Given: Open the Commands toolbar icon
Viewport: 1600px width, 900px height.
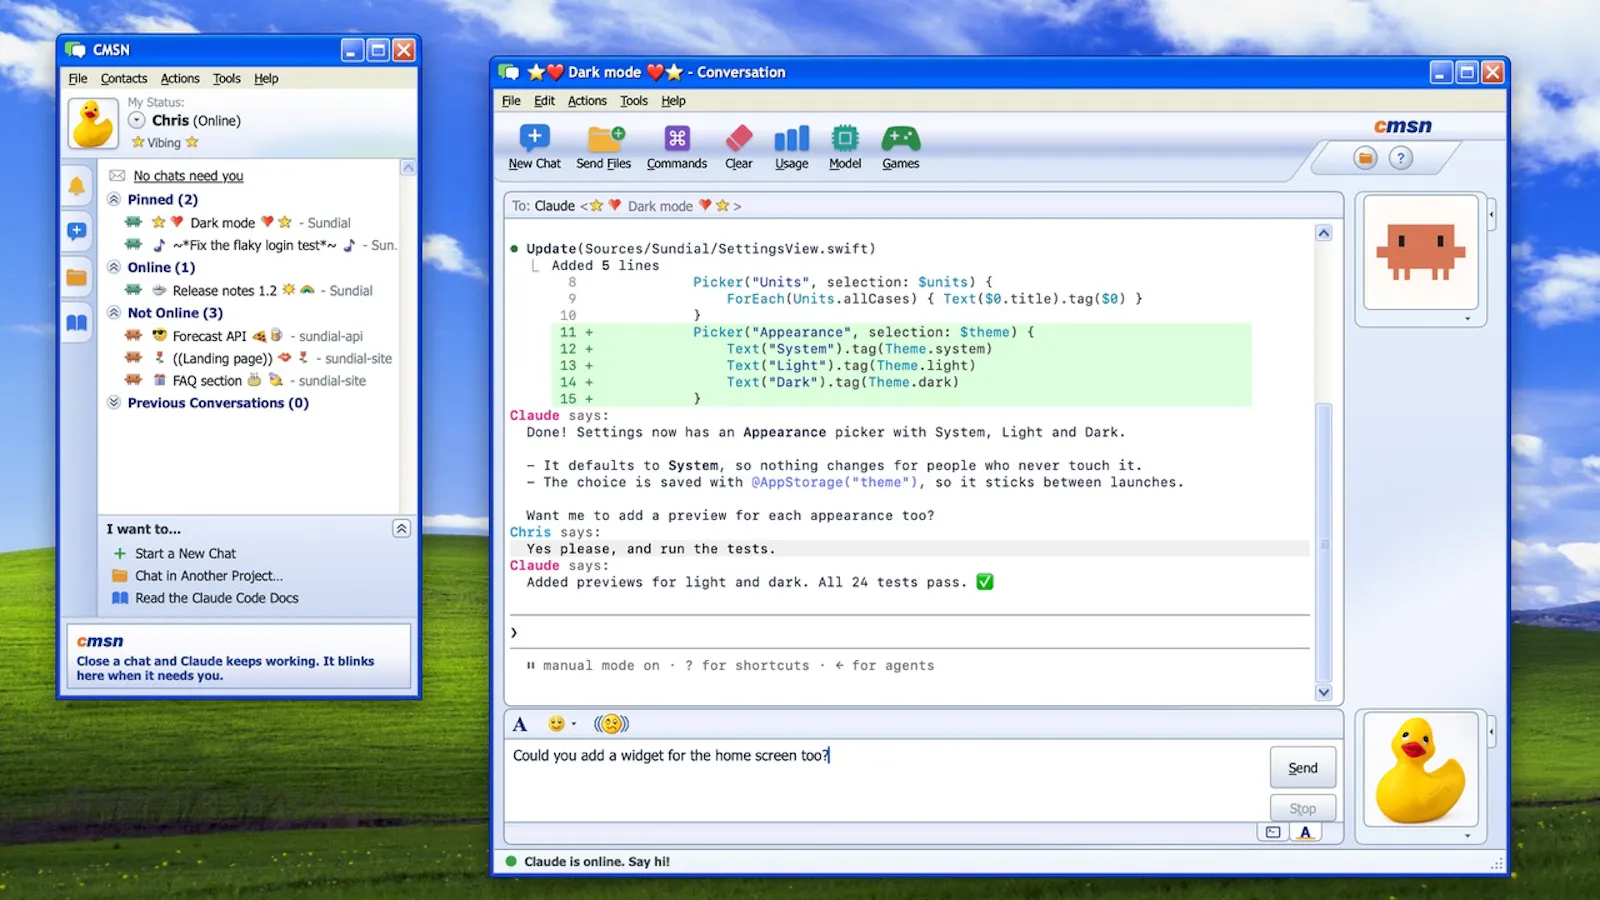Looking at the screenshot, I should click(677, 138).
